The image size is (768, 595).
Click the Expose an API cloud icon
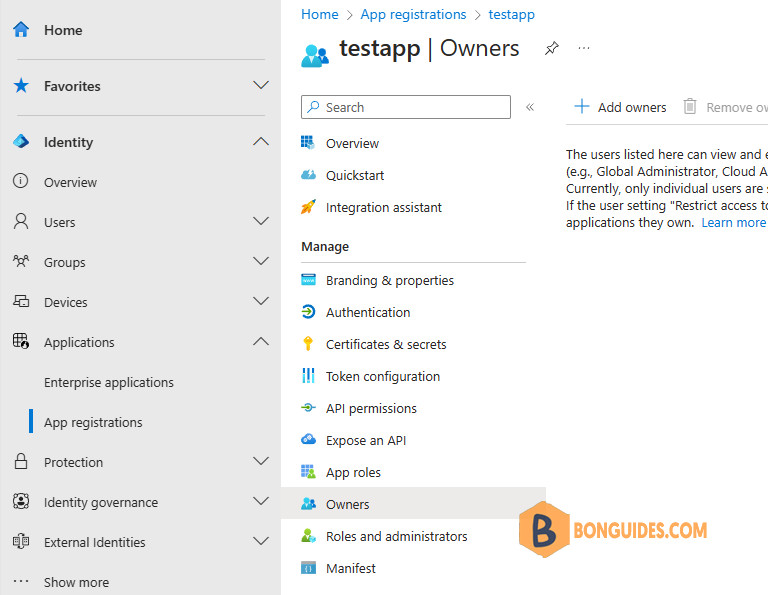click(x=308, y=439)
